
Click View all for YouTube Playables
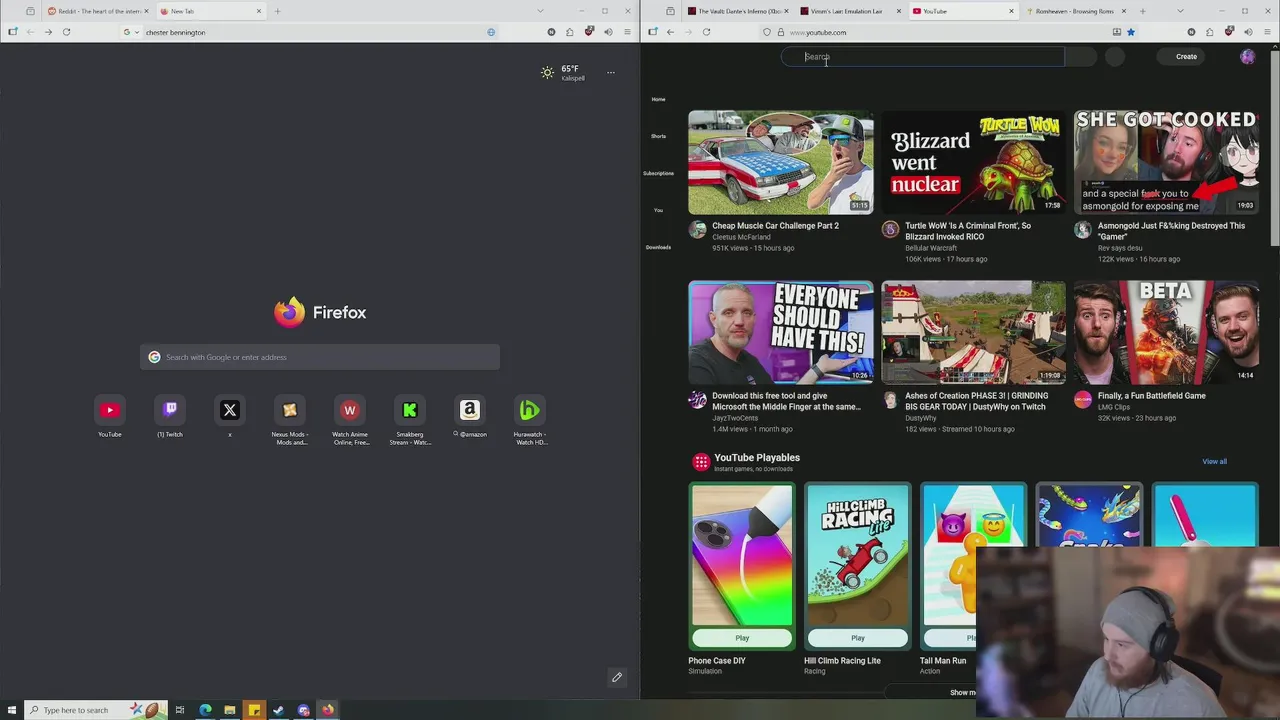pos(1214,462)
